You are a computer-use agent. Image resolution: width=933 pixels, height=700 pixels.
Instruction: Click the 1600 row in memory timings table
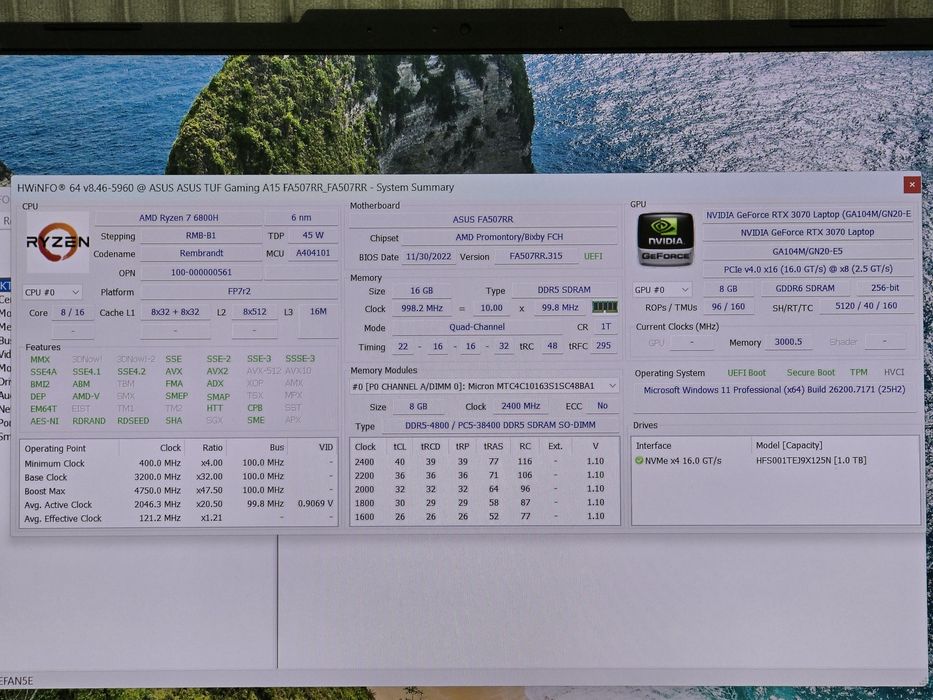click(x=484, y=517)
